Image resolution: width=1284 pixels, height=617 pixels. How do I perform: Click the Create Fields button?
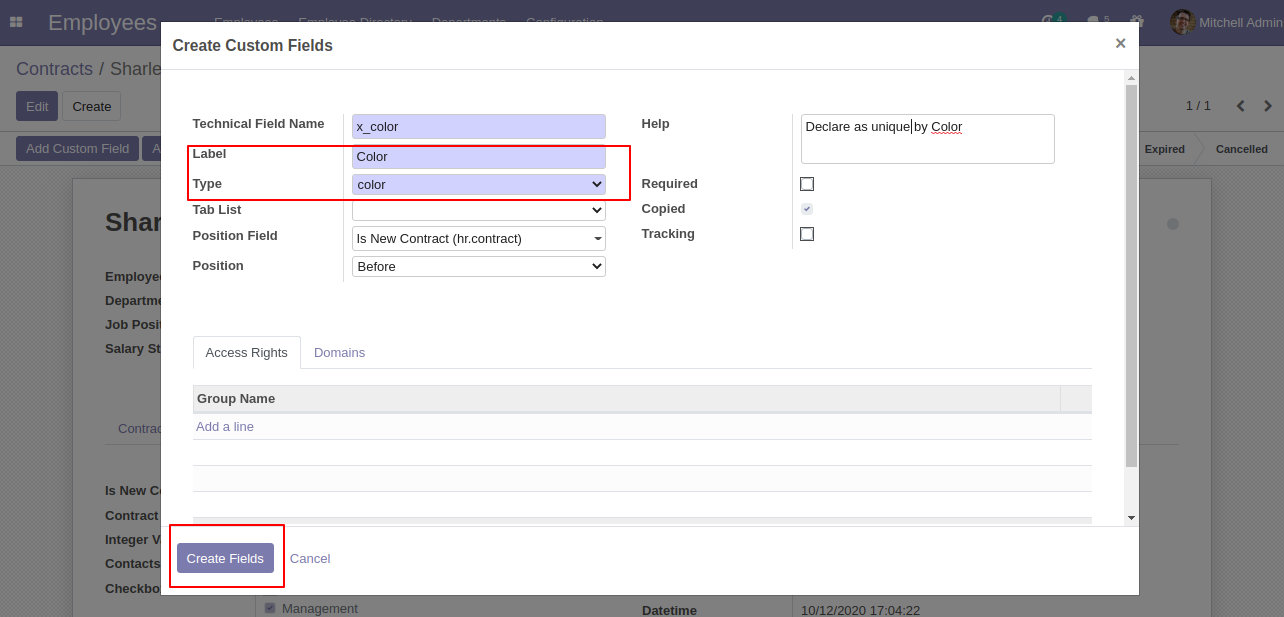point(225,558)
